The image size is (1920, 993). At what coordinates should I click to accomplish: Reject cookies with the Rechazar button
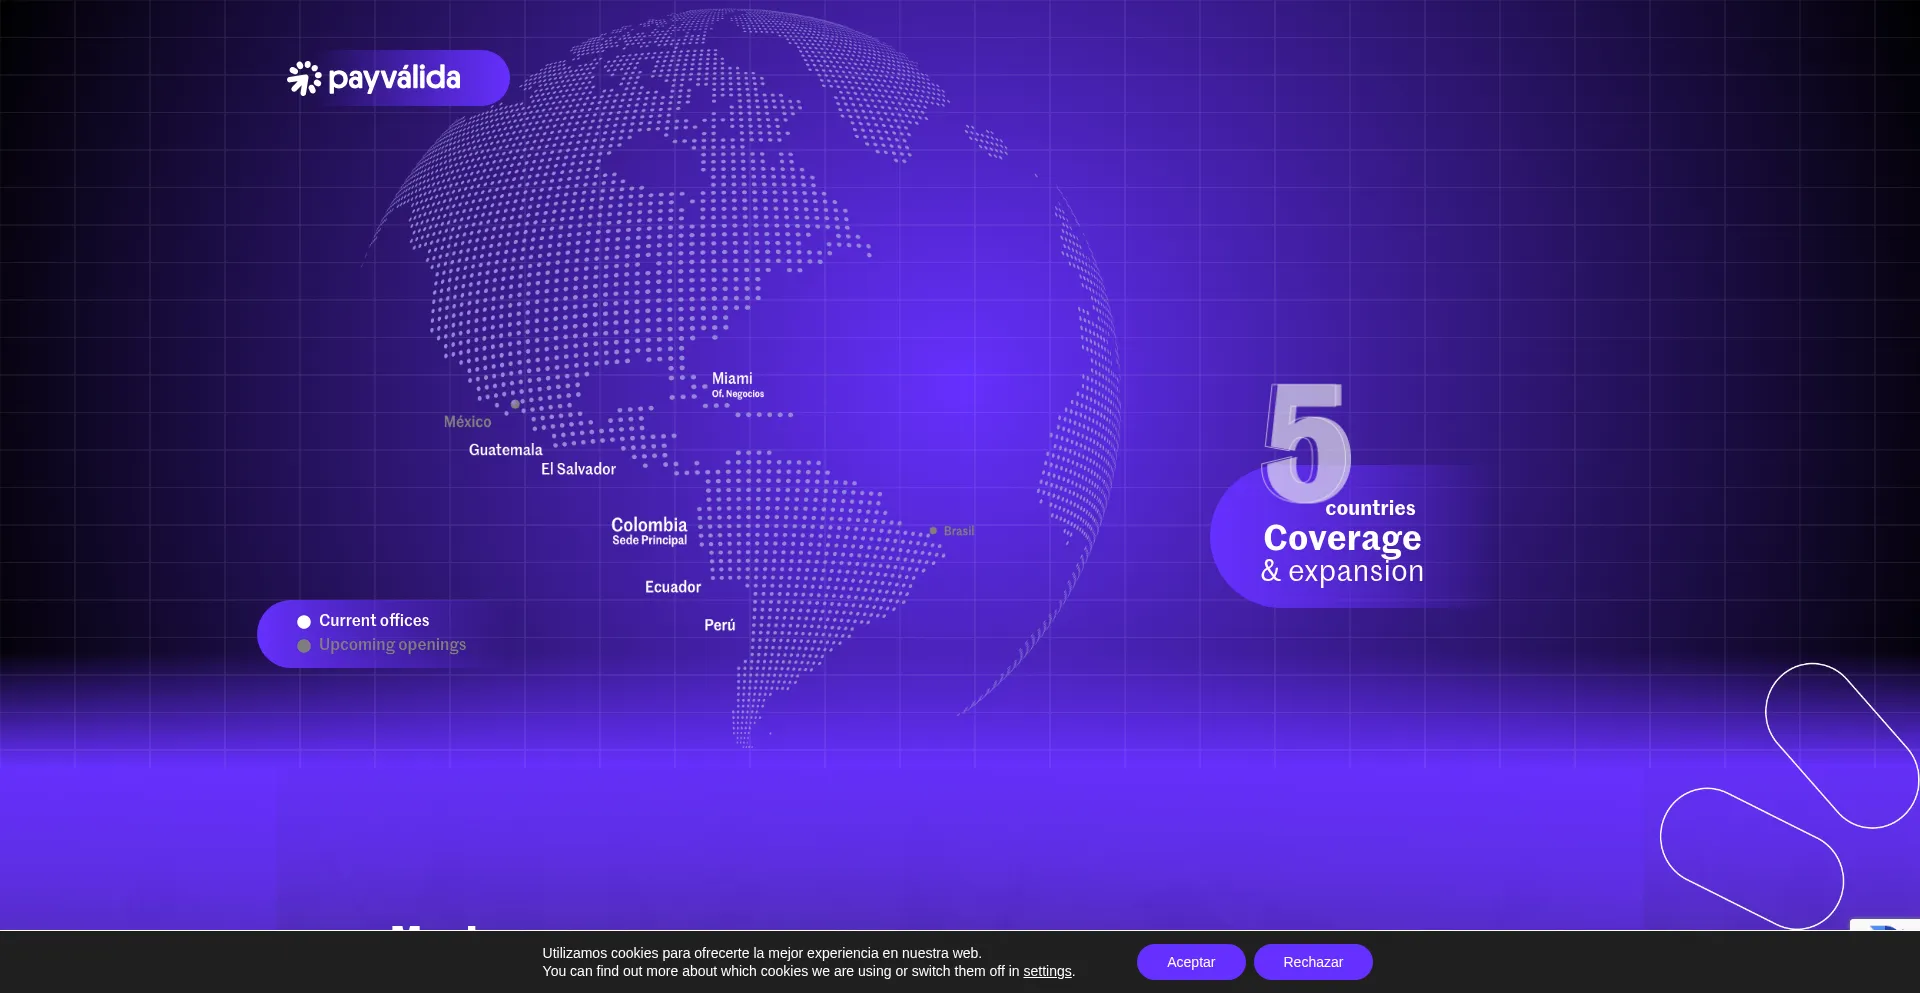coord(1312,962)
